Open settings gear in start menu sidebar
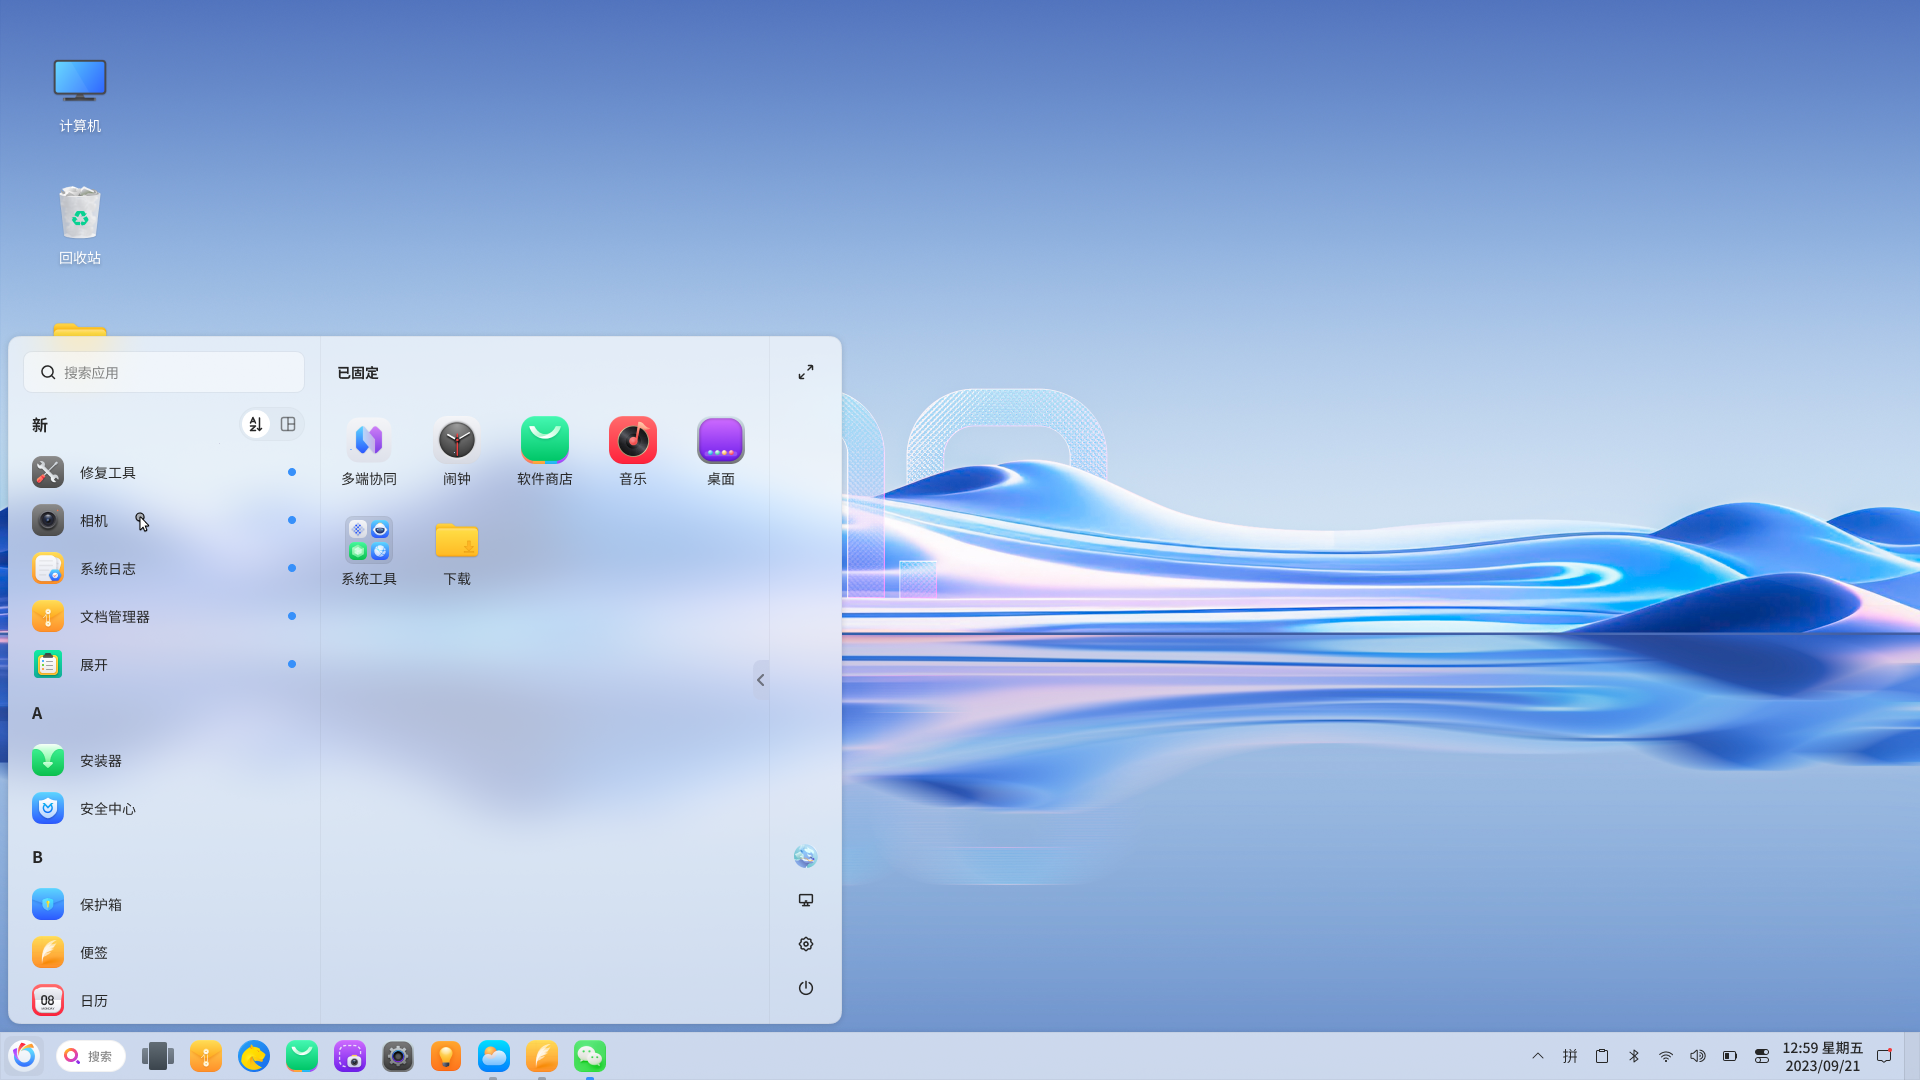The width and height of the screenshot is (1920, 1080). (x=805, y=944)
